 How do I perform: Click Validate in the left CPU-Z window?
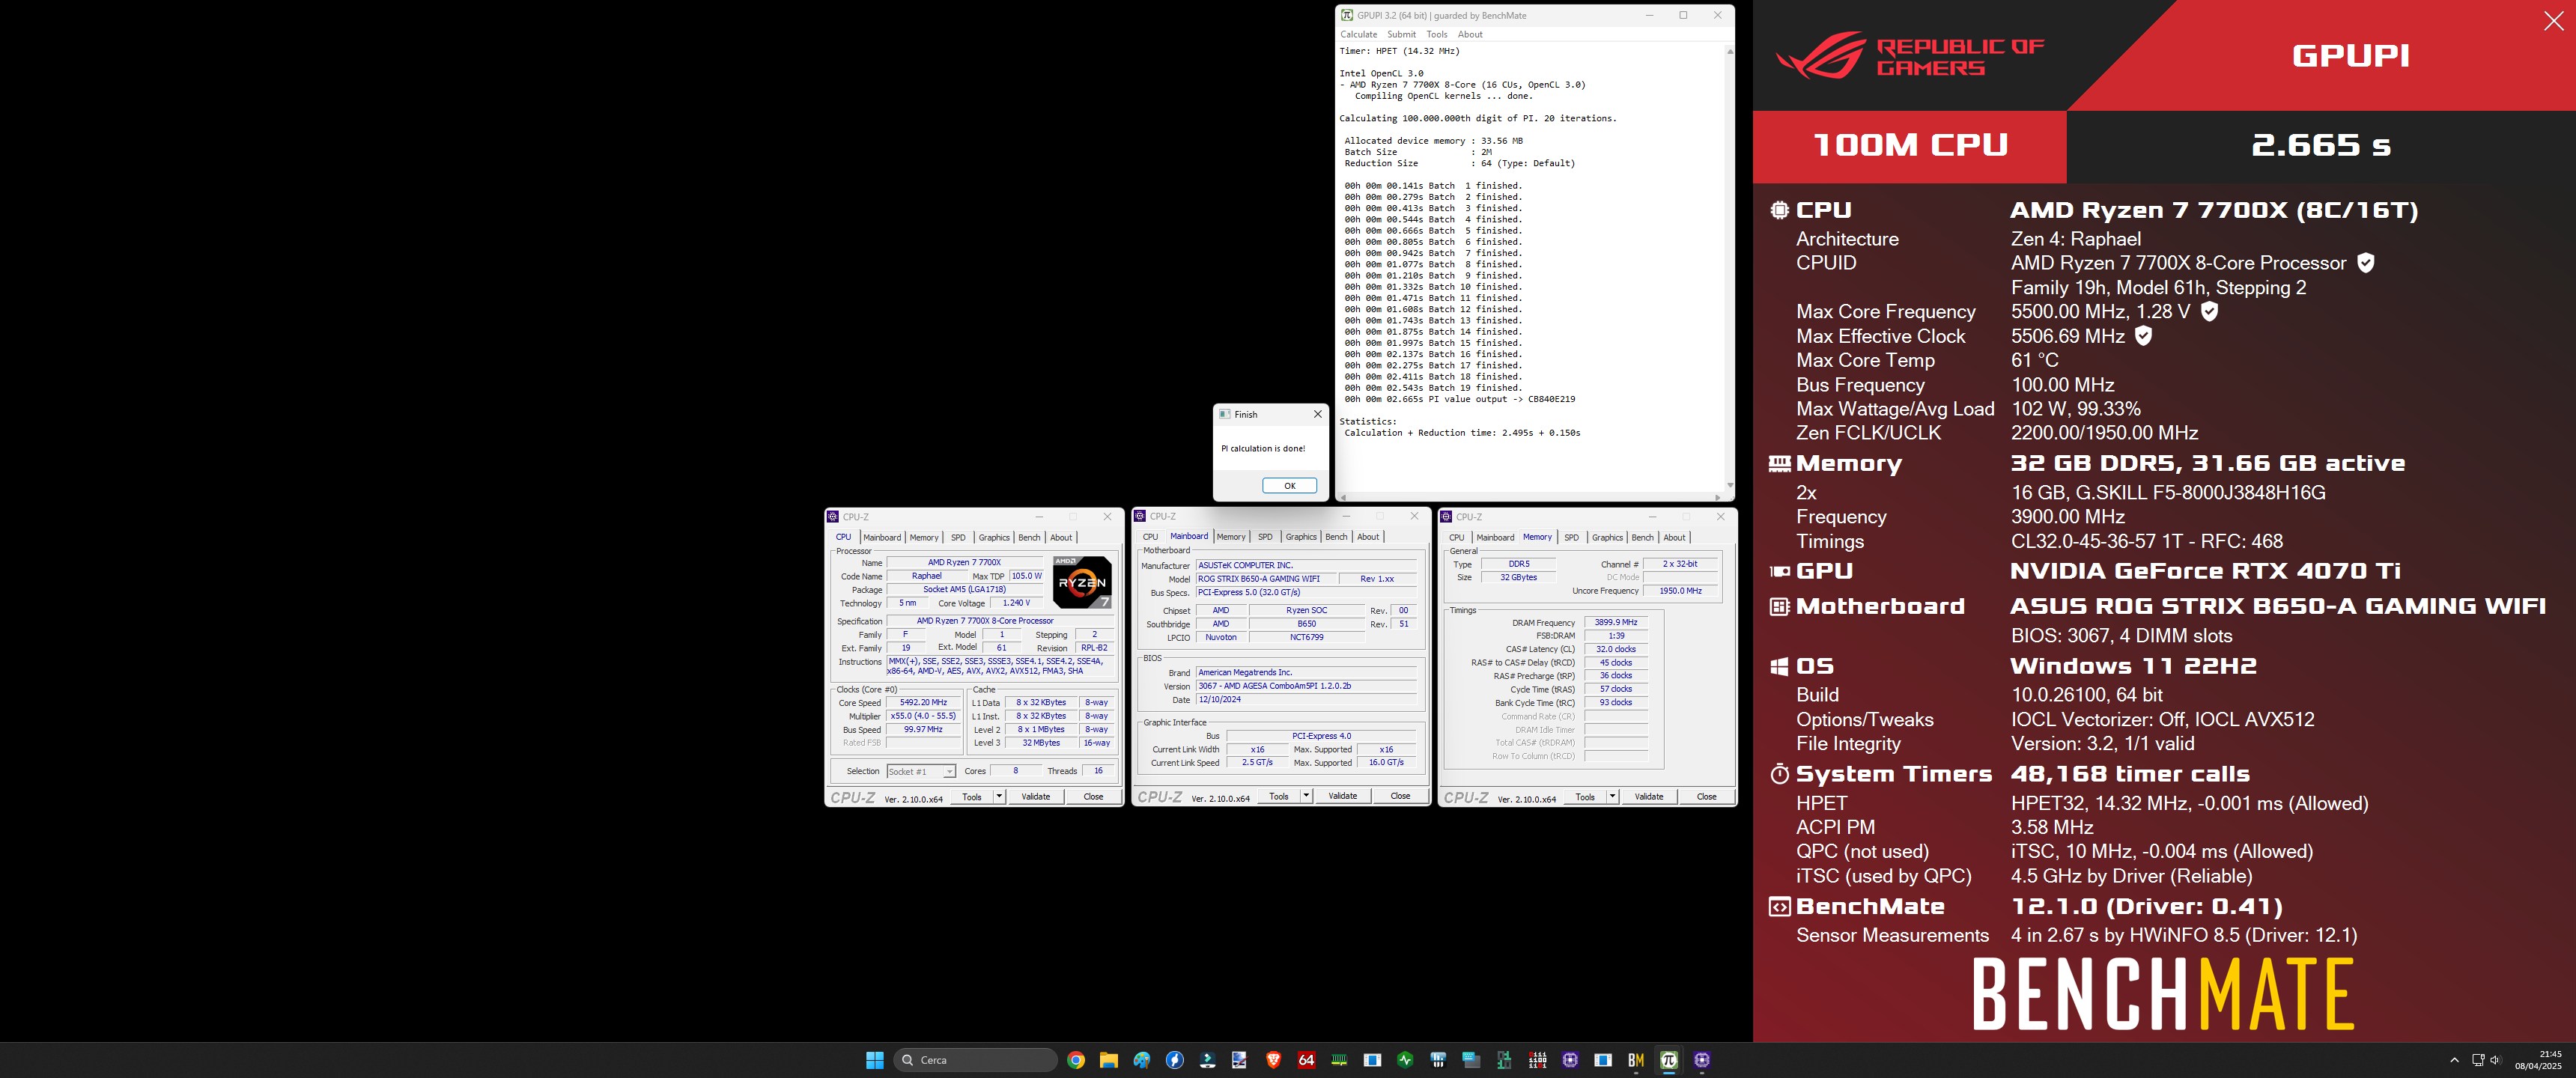[1035, 797]
